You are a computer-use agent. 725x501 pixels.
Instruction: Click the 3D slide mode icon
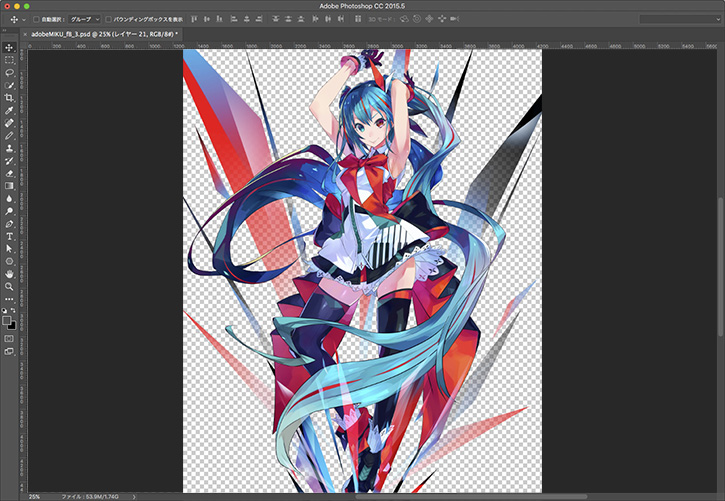click(442, 19)
